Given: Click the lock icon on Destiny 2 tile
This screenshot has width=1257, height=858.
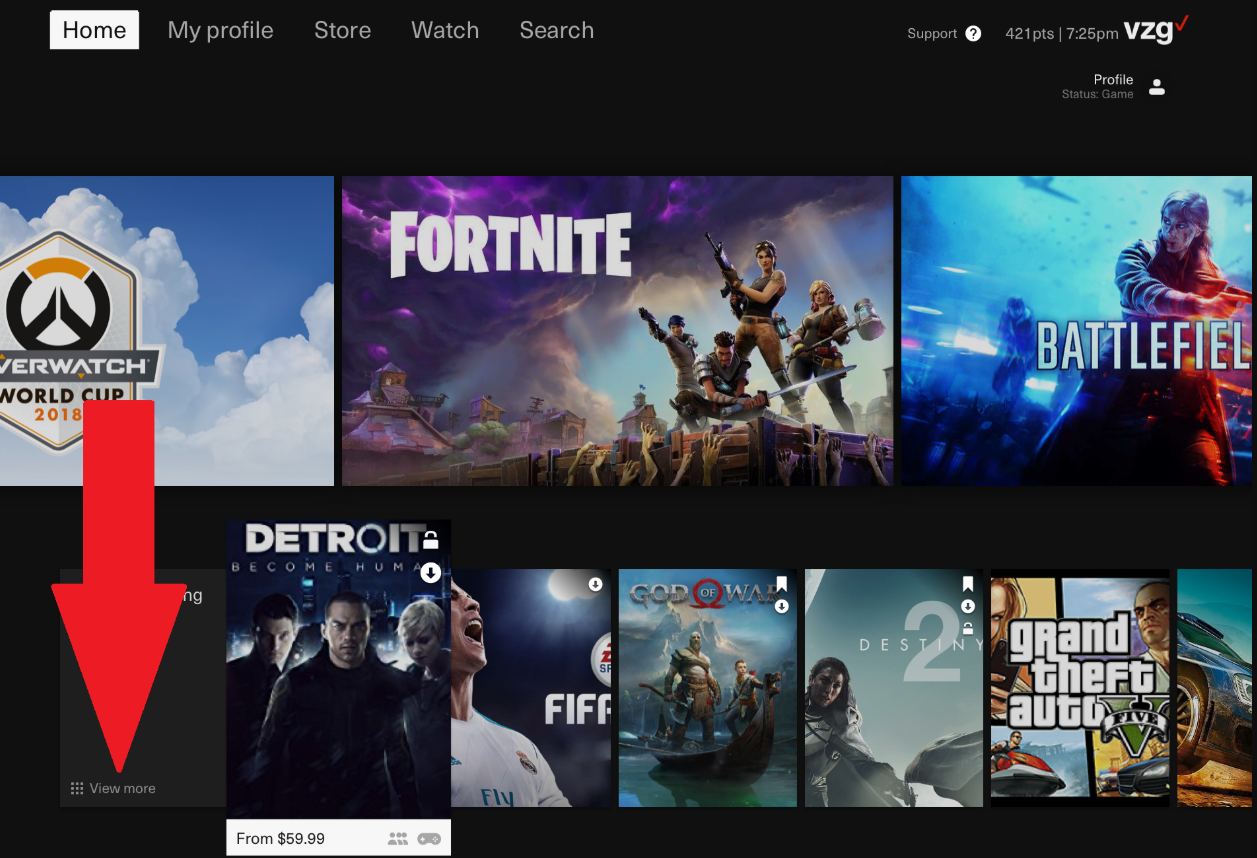Looking at the screenshot, I should 968,628.
